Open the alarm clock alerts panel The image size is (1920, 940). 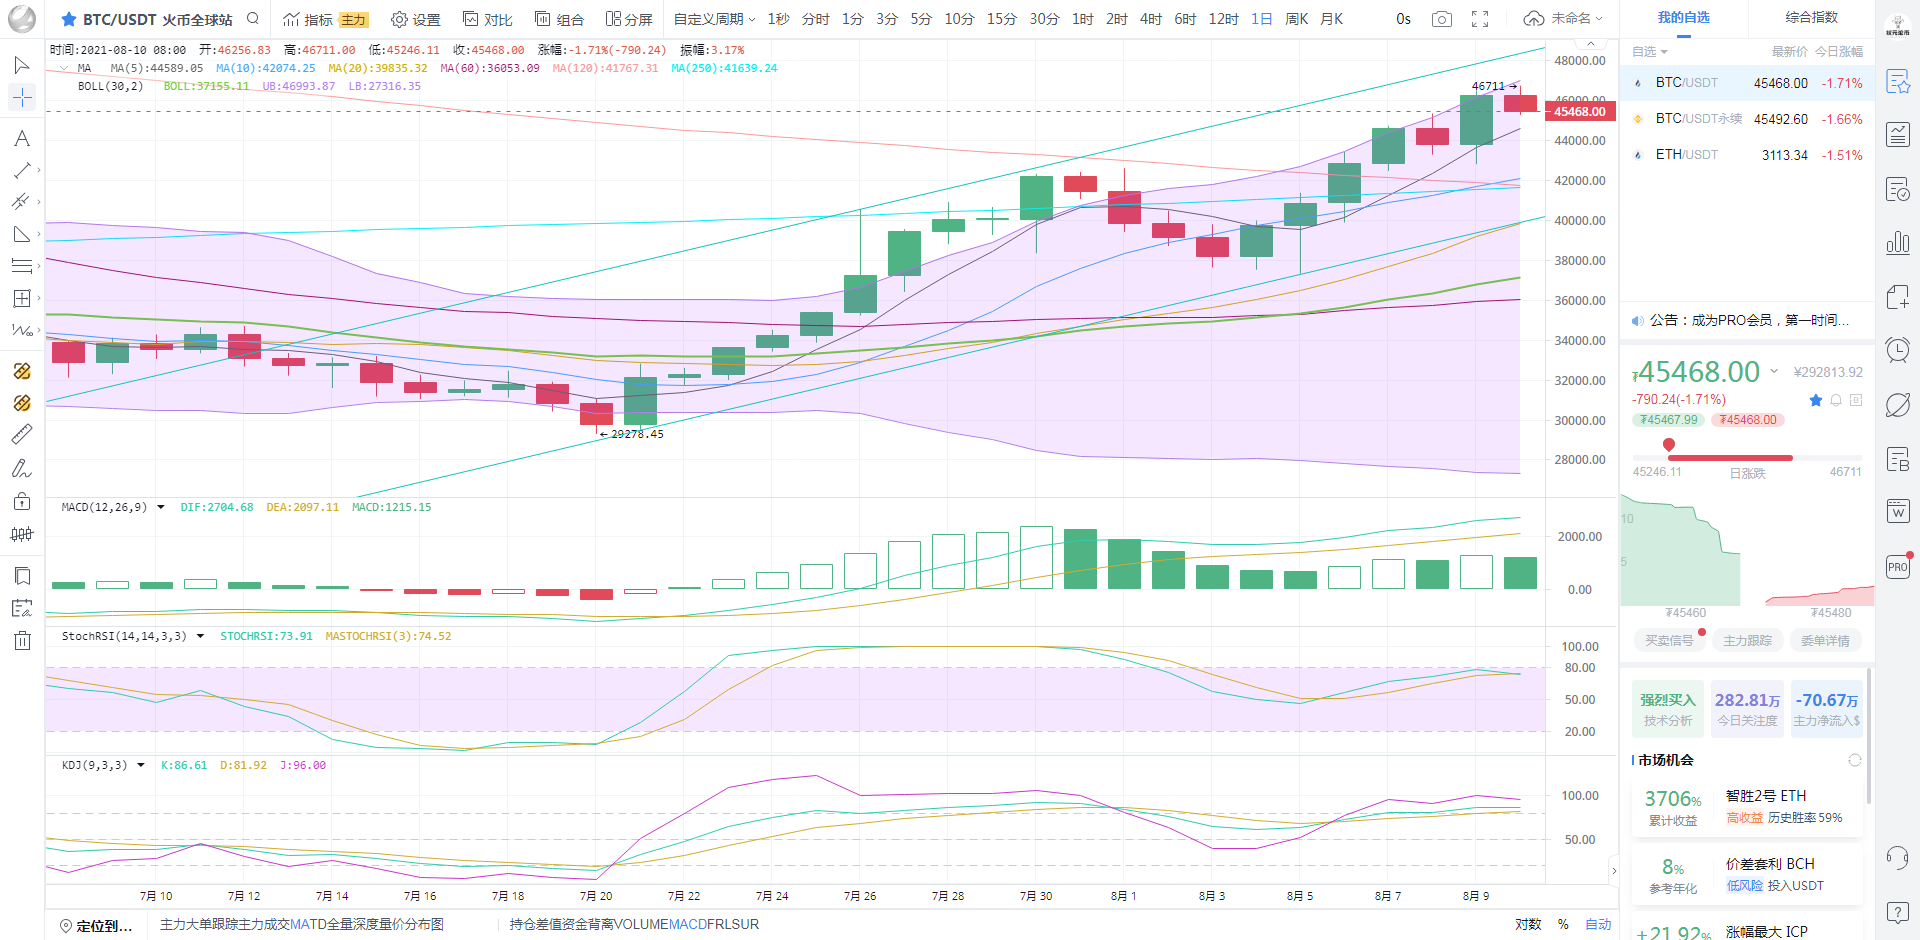point(1897,349)
